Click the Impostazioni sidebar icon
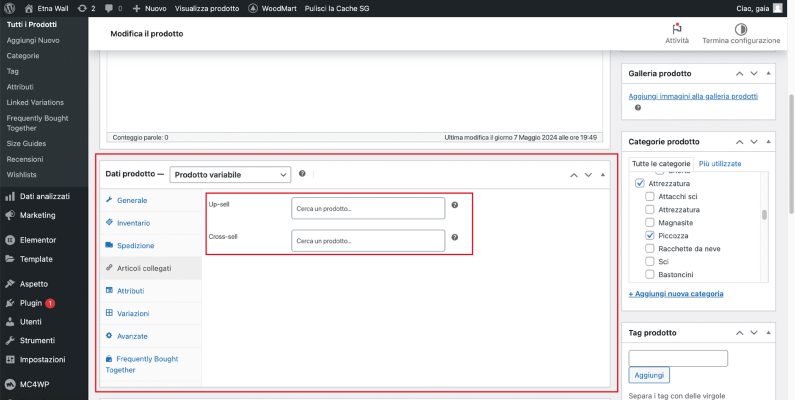Image resolution: width=795 pixels, height=400 pixels. click(10, 359)
